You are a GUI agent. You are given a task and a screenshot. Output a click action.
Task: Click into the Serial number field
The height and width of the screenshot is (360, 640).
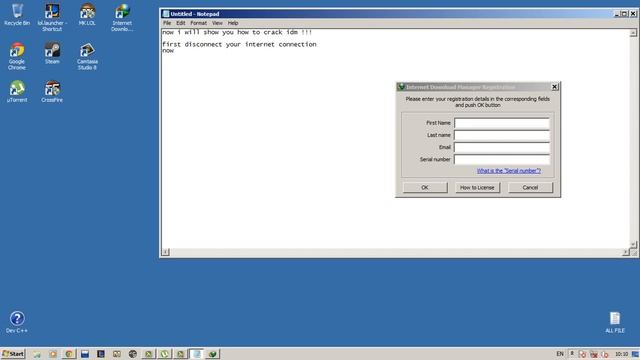502,160
